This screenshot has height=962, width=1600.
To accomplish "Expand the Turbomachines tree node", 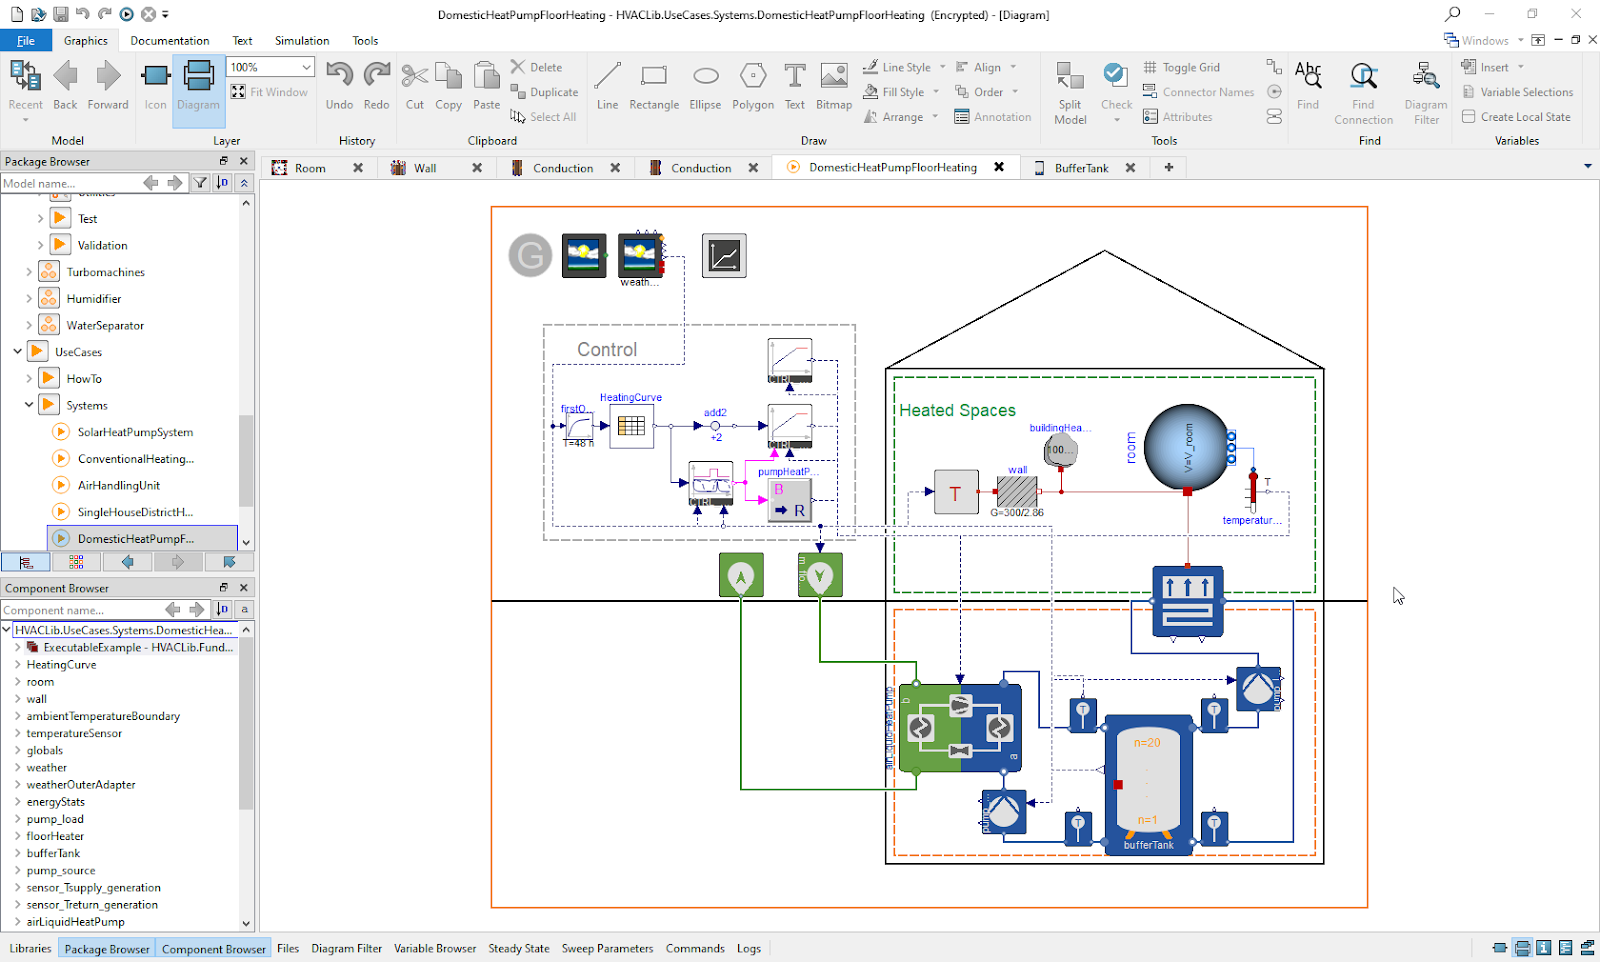I will 29,272.
